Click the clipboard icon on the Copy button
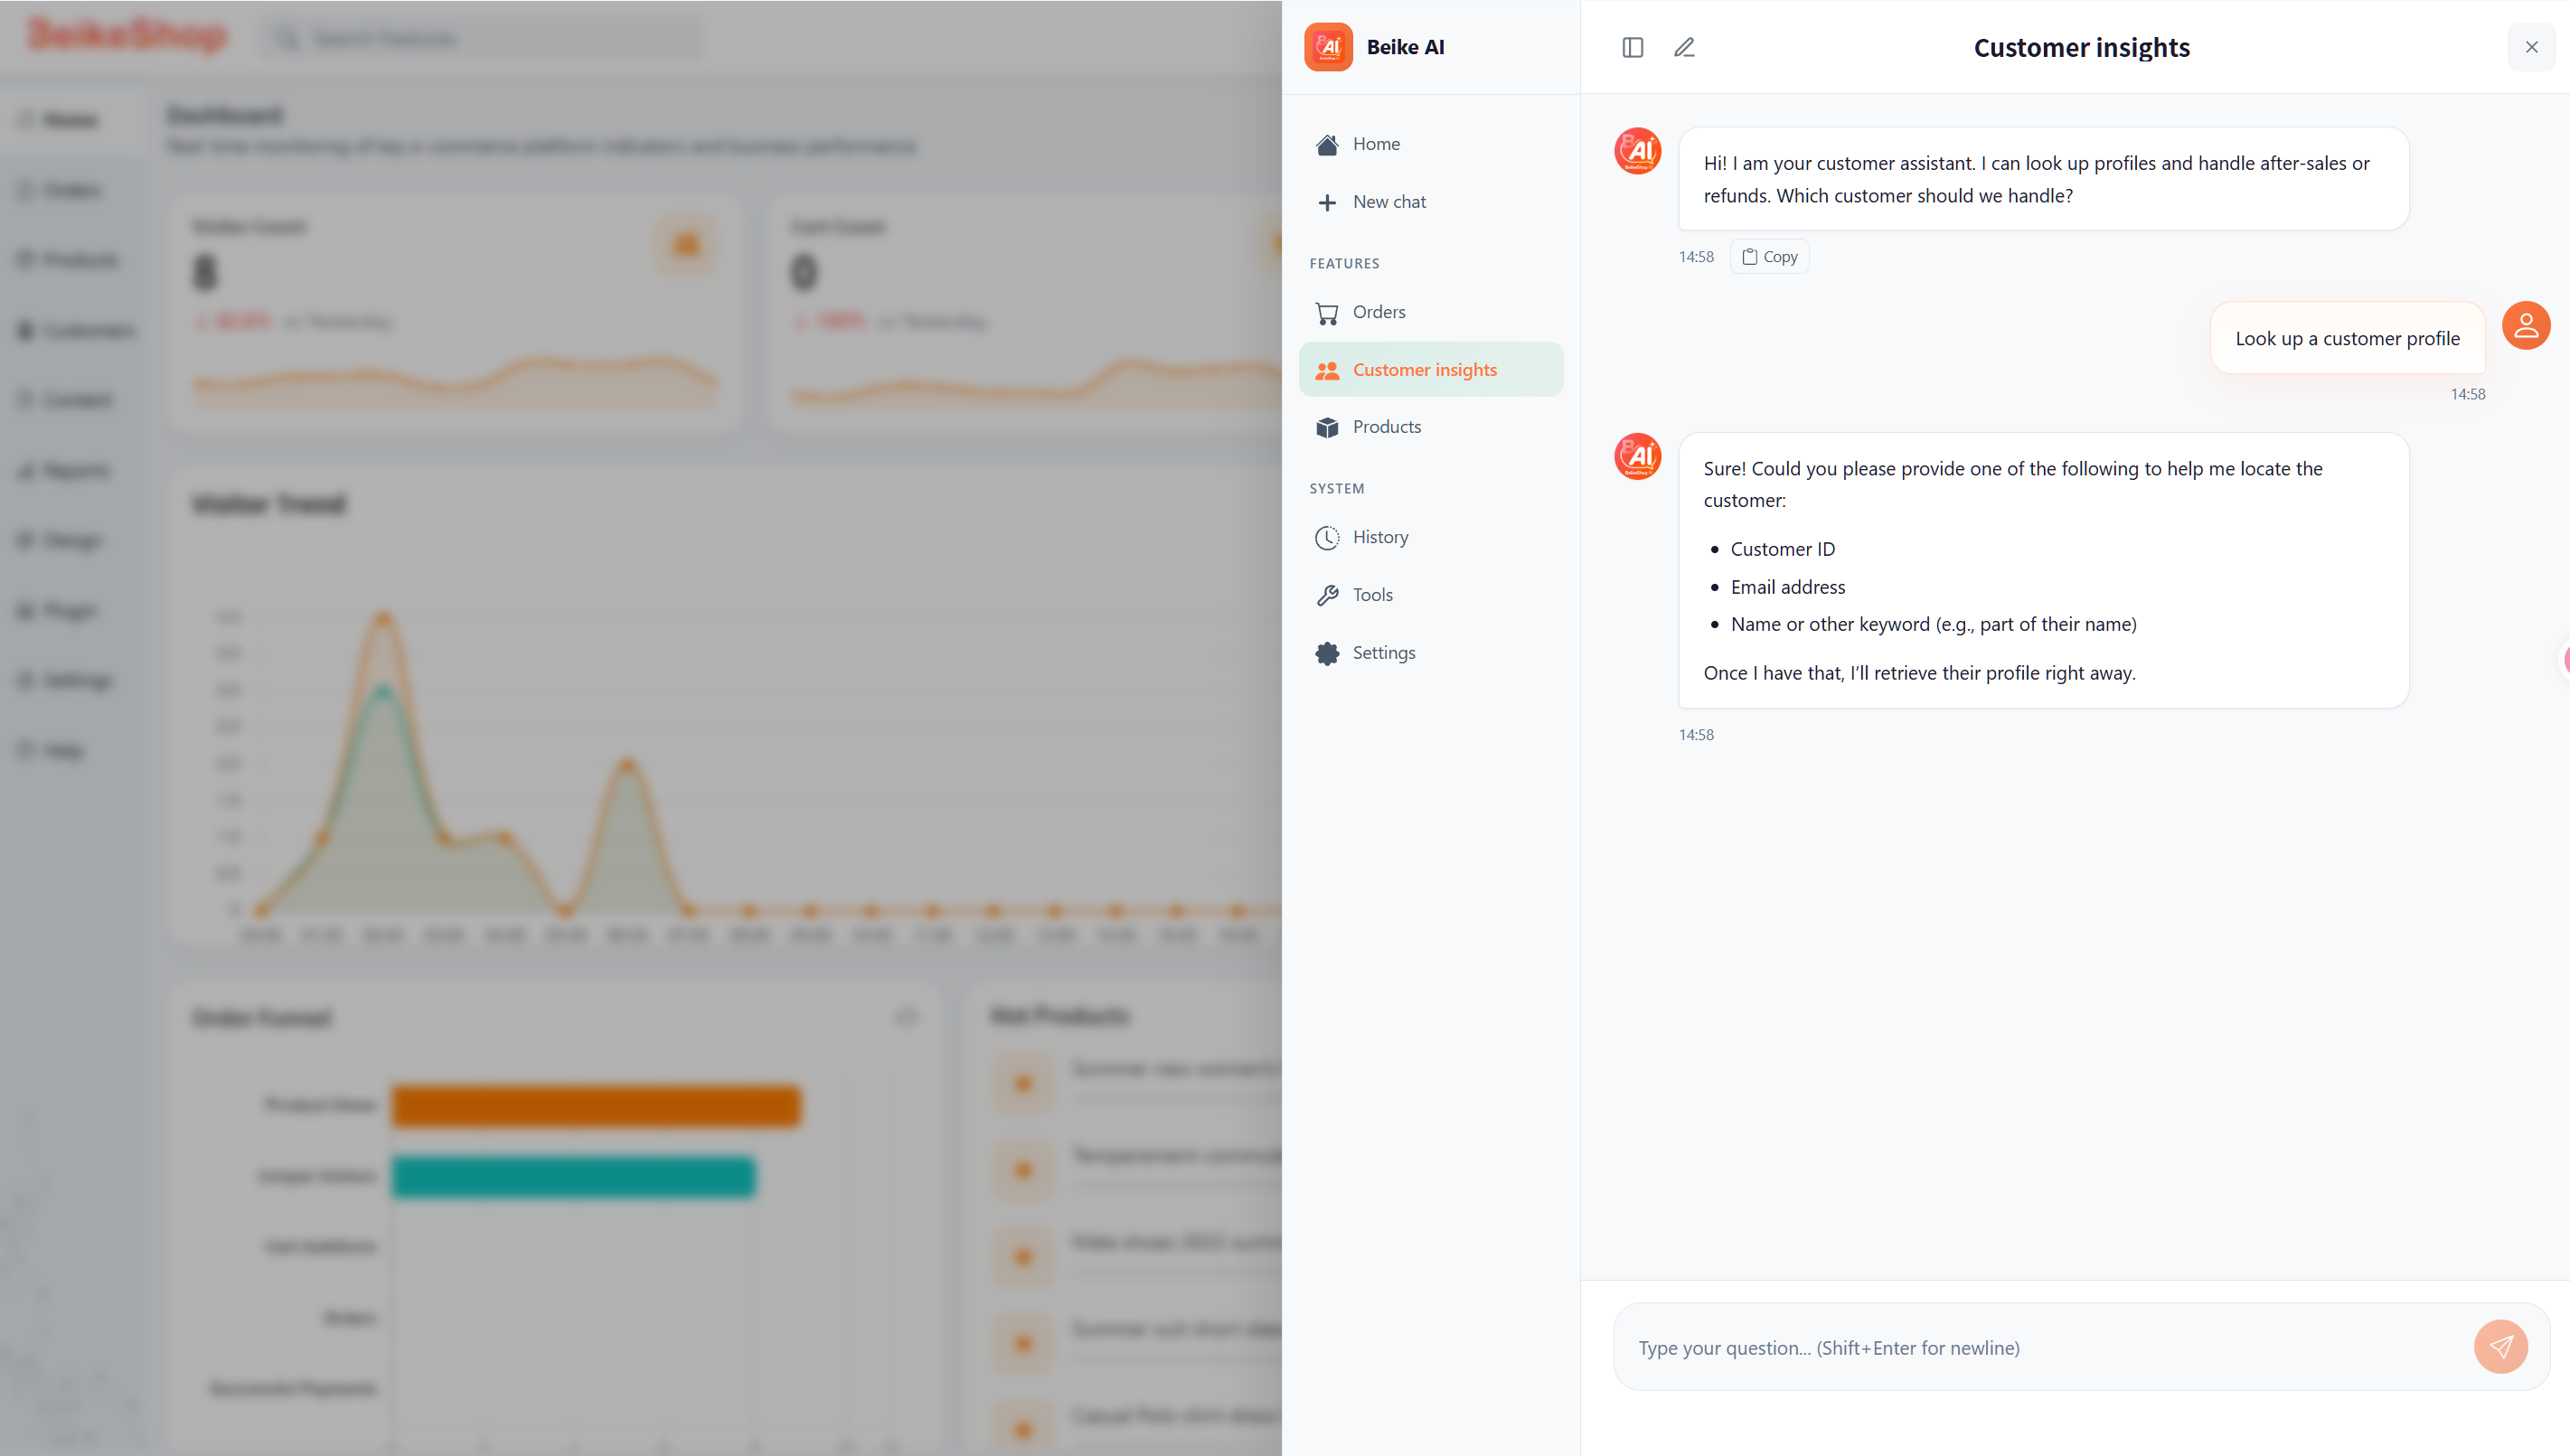Image resolution: width=2570 pixels, height=1456 pixels. [x=1750, y=257]
